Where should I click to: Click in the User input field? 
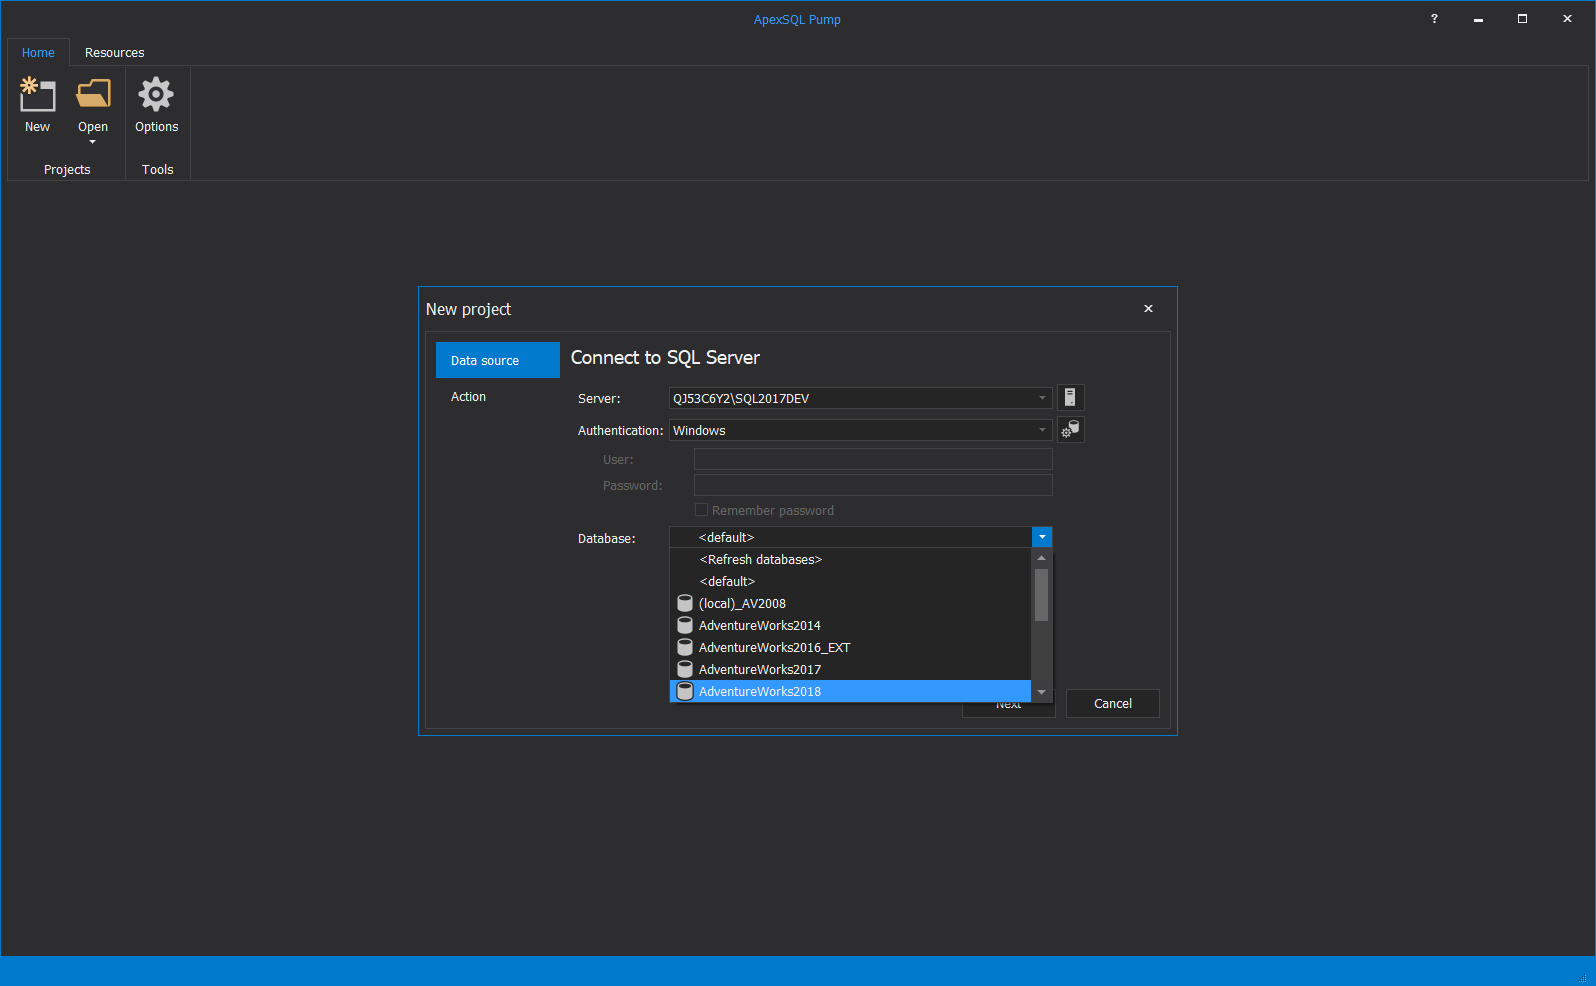tap(873, 459)
